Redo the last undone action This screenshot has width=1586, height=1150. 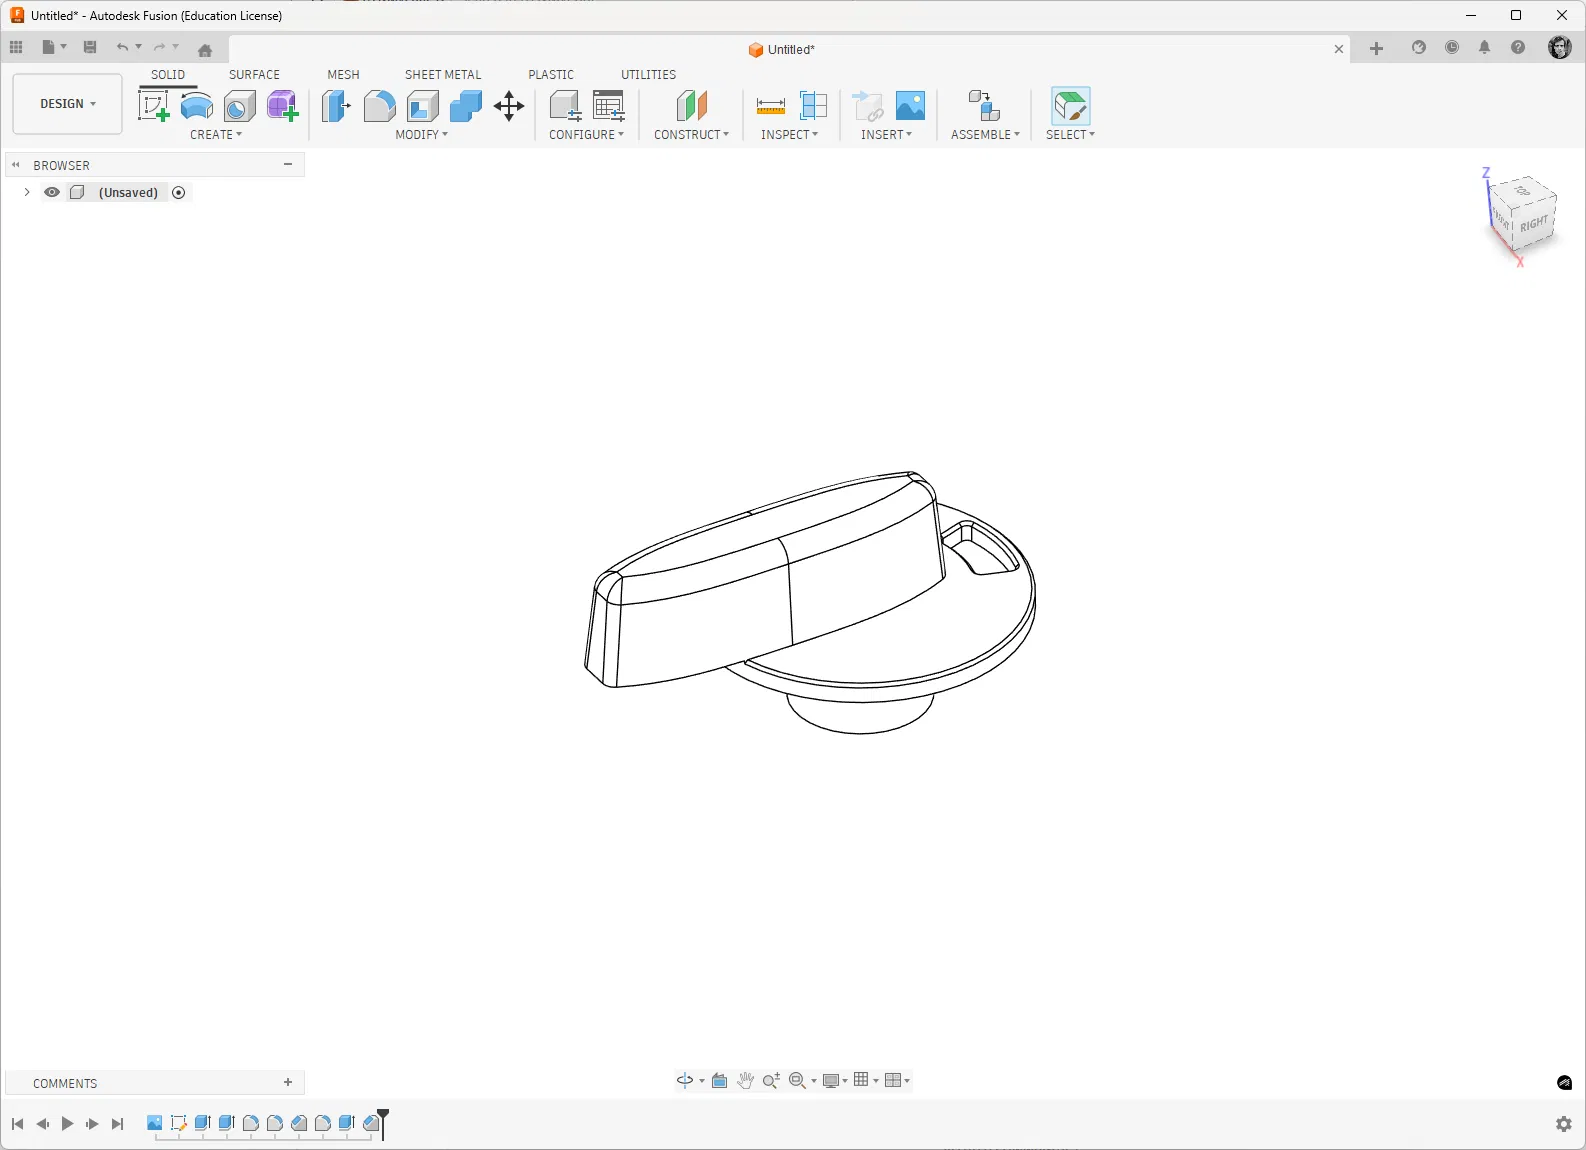[x=160, y=47]
